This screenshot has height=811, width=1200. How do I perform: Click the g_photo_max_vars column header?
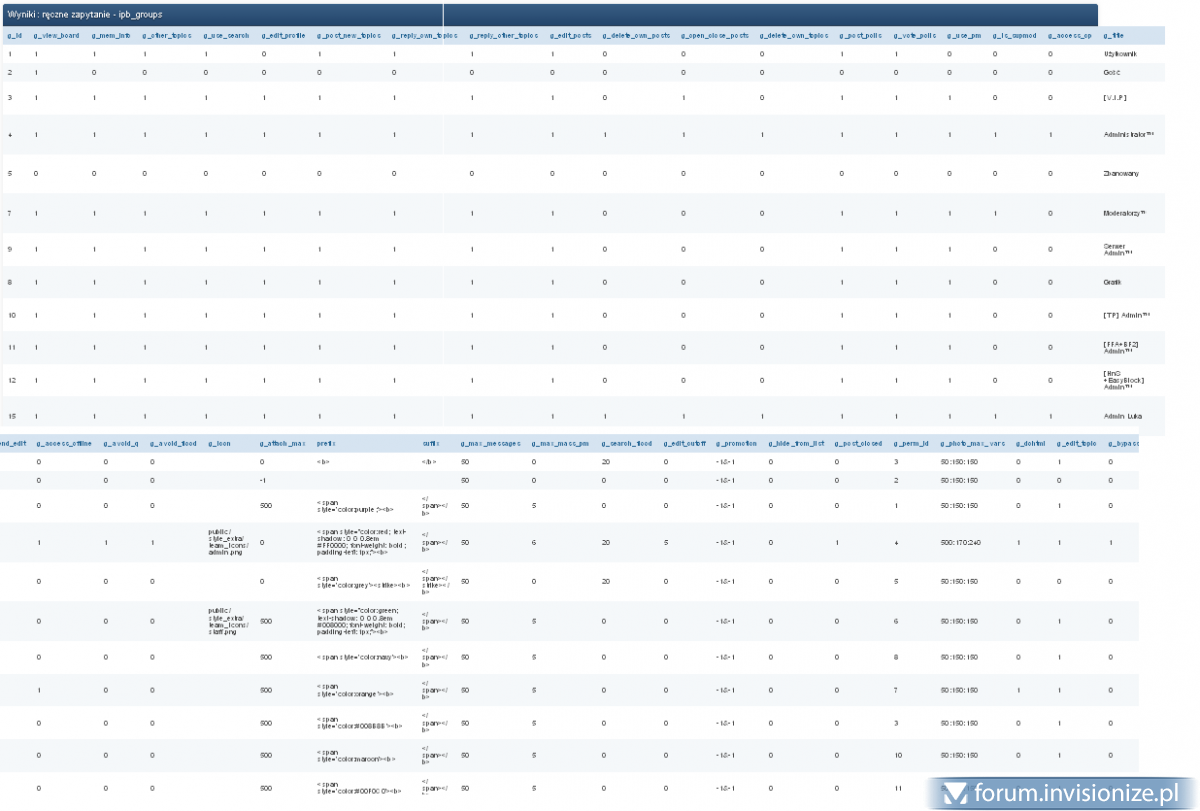click(972, 442)
